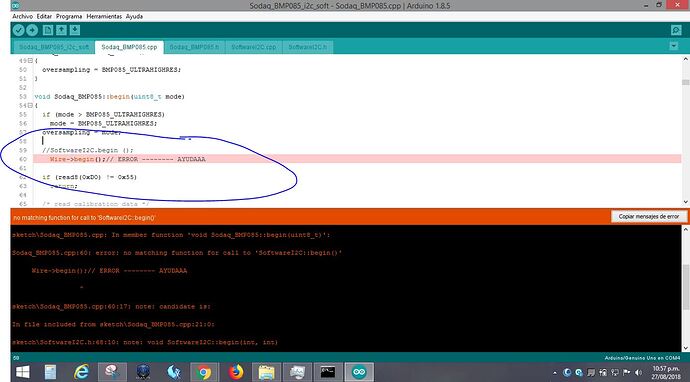This screenshot has width=690, height=382.
Task: Click the console line 'note: candidate is:'
Action: tap(111, 306)
